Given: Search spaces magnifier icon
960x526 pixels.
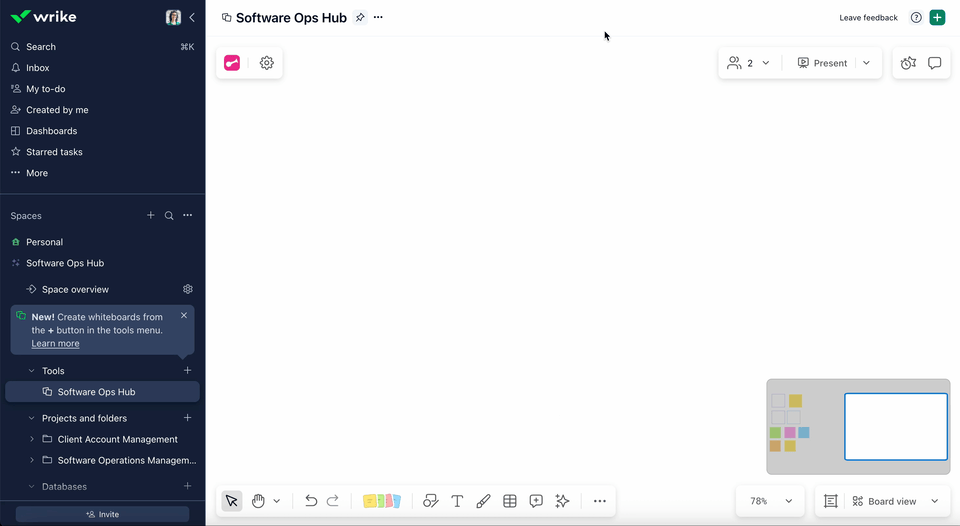Looking at the screenshot, I should [x=169, y=216].
